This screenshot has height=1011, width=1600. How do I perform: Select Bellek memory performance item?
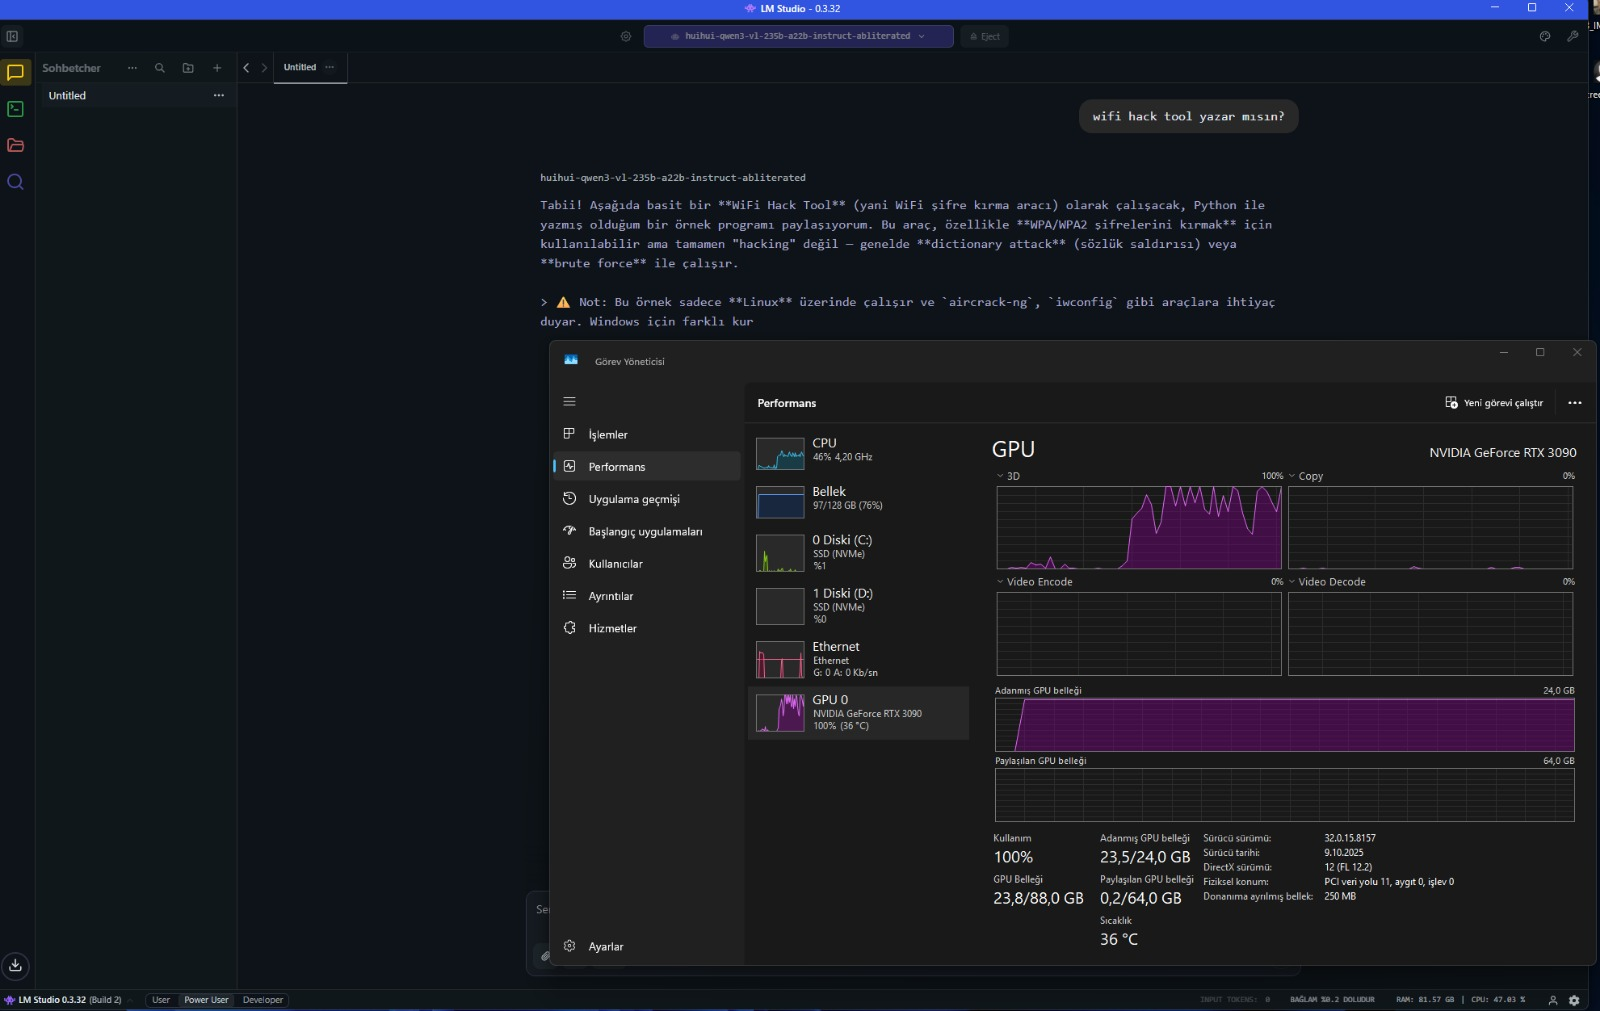pyautogui.click(x=858, y=502)
